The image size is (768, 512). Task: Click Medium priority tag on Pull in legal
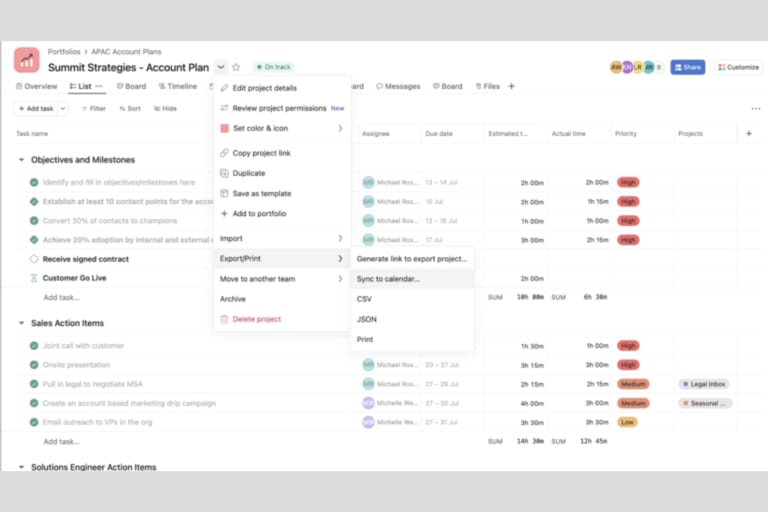coord(633,384)
